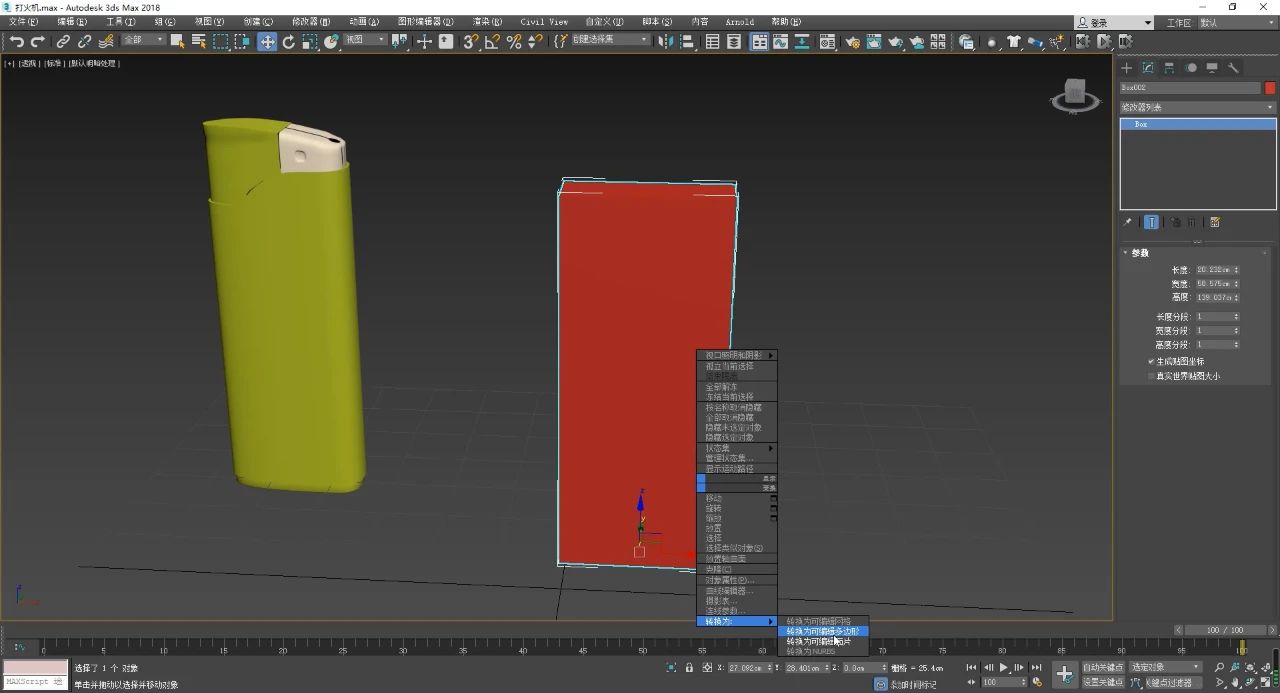Screen dimensions: 1280x693
Task: Toggle the generate mapping coords checkbox
Action: click(x=1151, y=361)
